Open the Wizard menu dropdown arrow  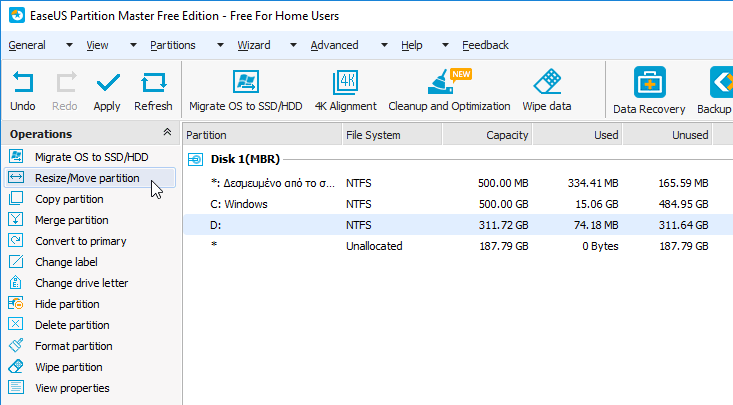coord(293,45)
